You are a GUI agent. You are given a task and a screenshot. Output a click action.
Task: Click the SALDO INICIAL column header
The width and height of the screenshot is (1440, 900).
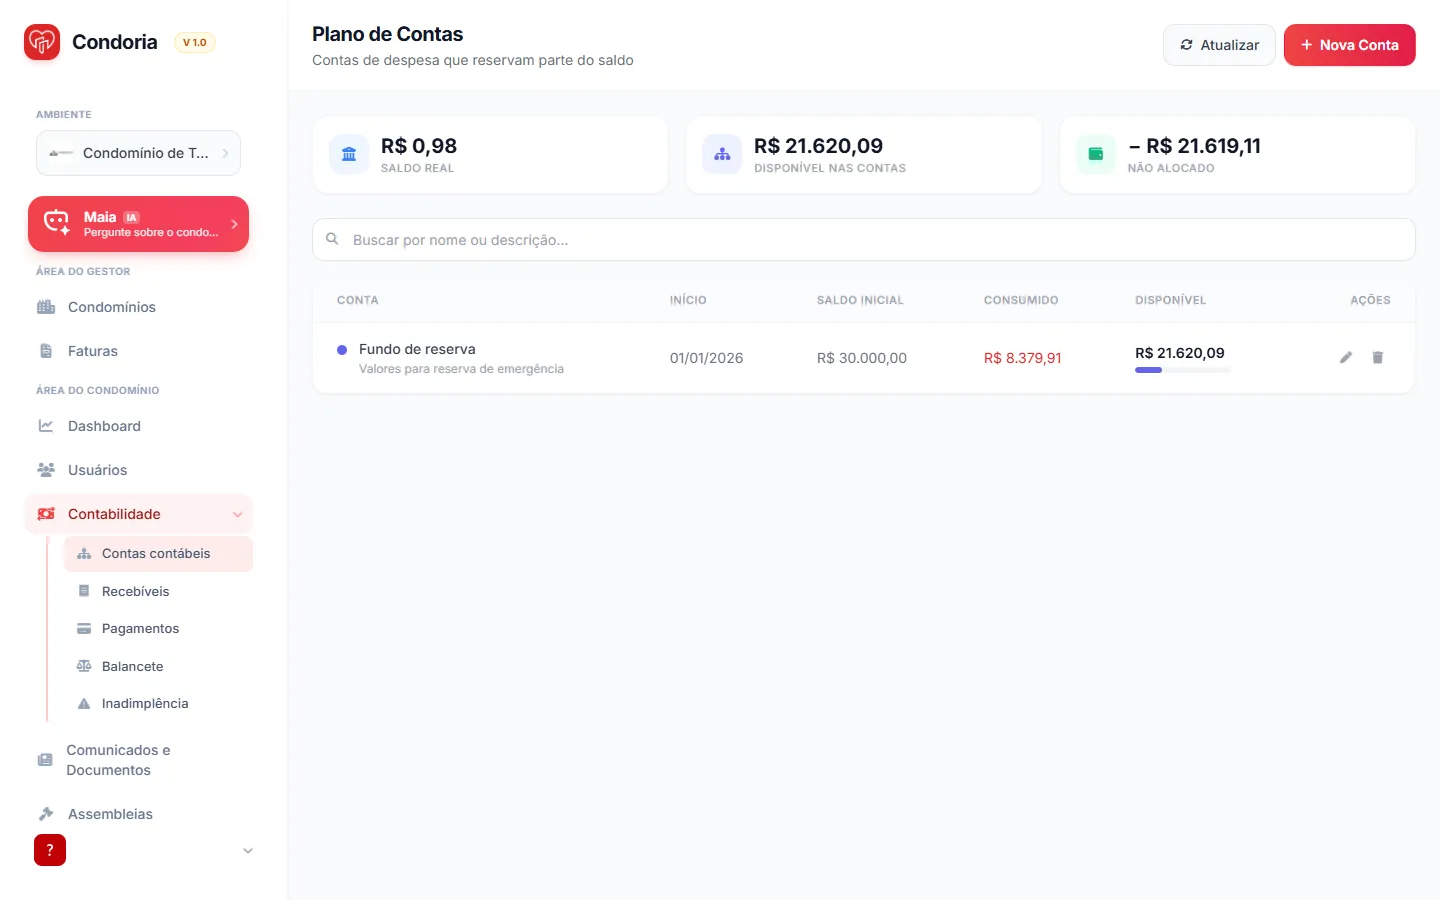(x=860, y=300)
